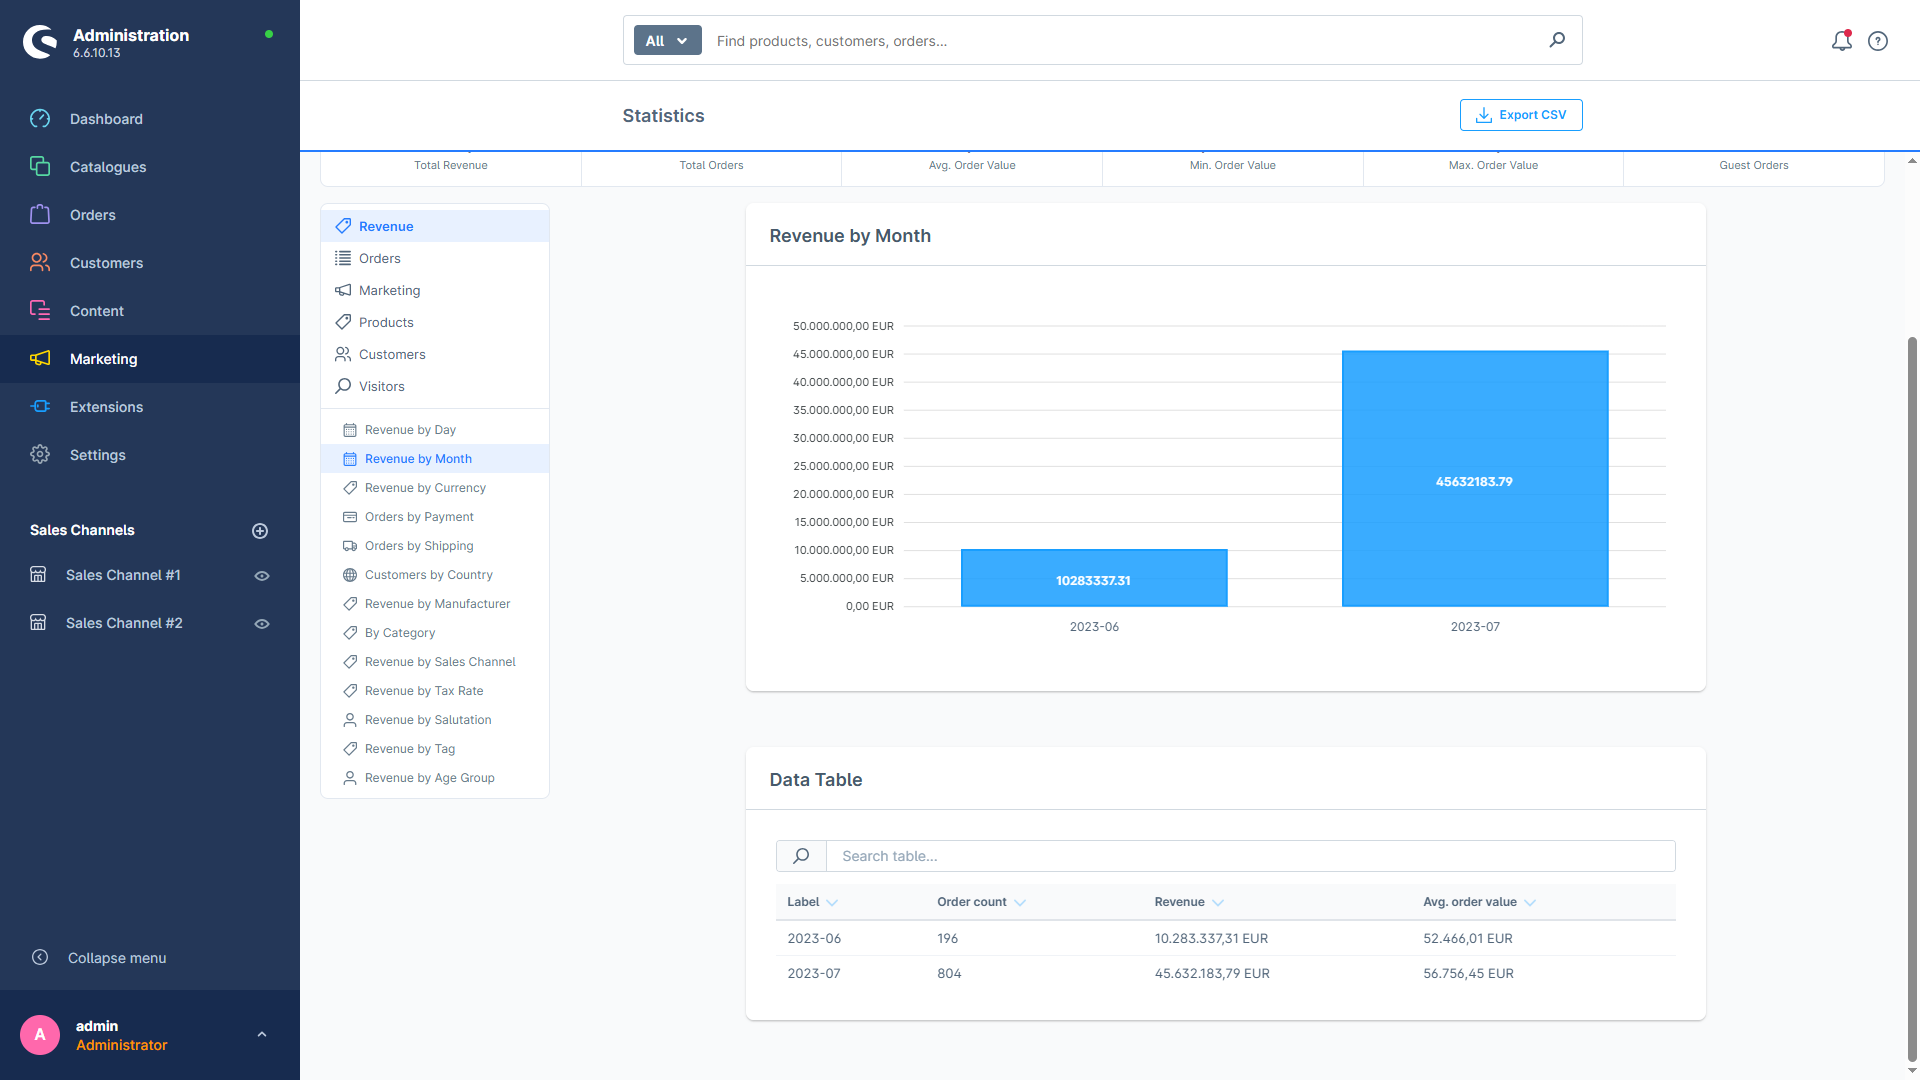Hide Sales Channel #2 using the eye icon

pos(261,623)
